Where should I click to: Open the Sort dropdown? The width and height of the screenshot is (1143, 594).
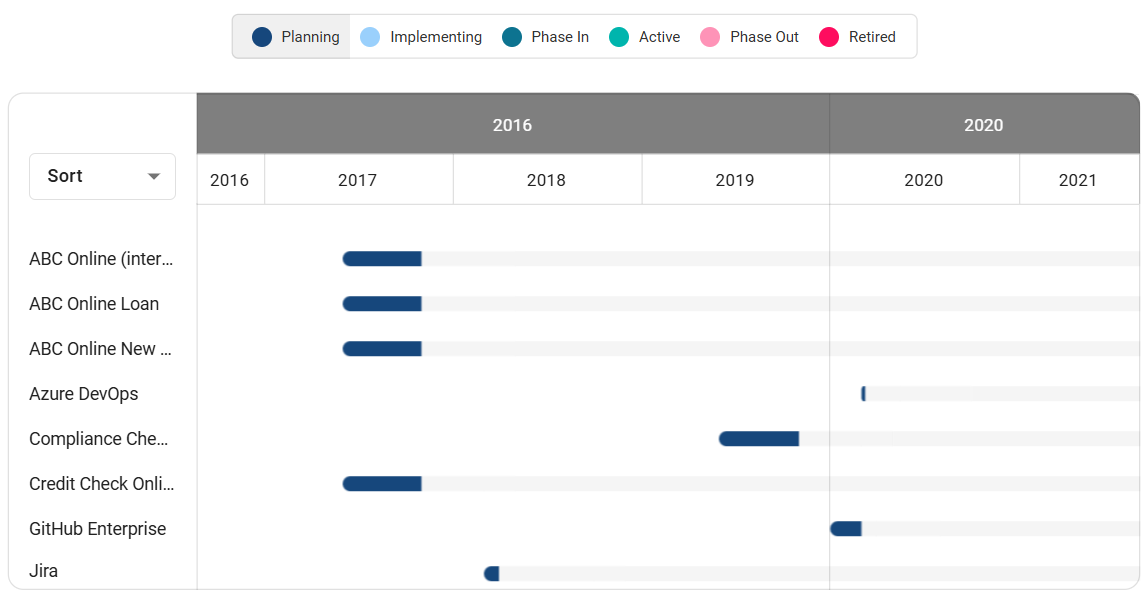point(102,176)
